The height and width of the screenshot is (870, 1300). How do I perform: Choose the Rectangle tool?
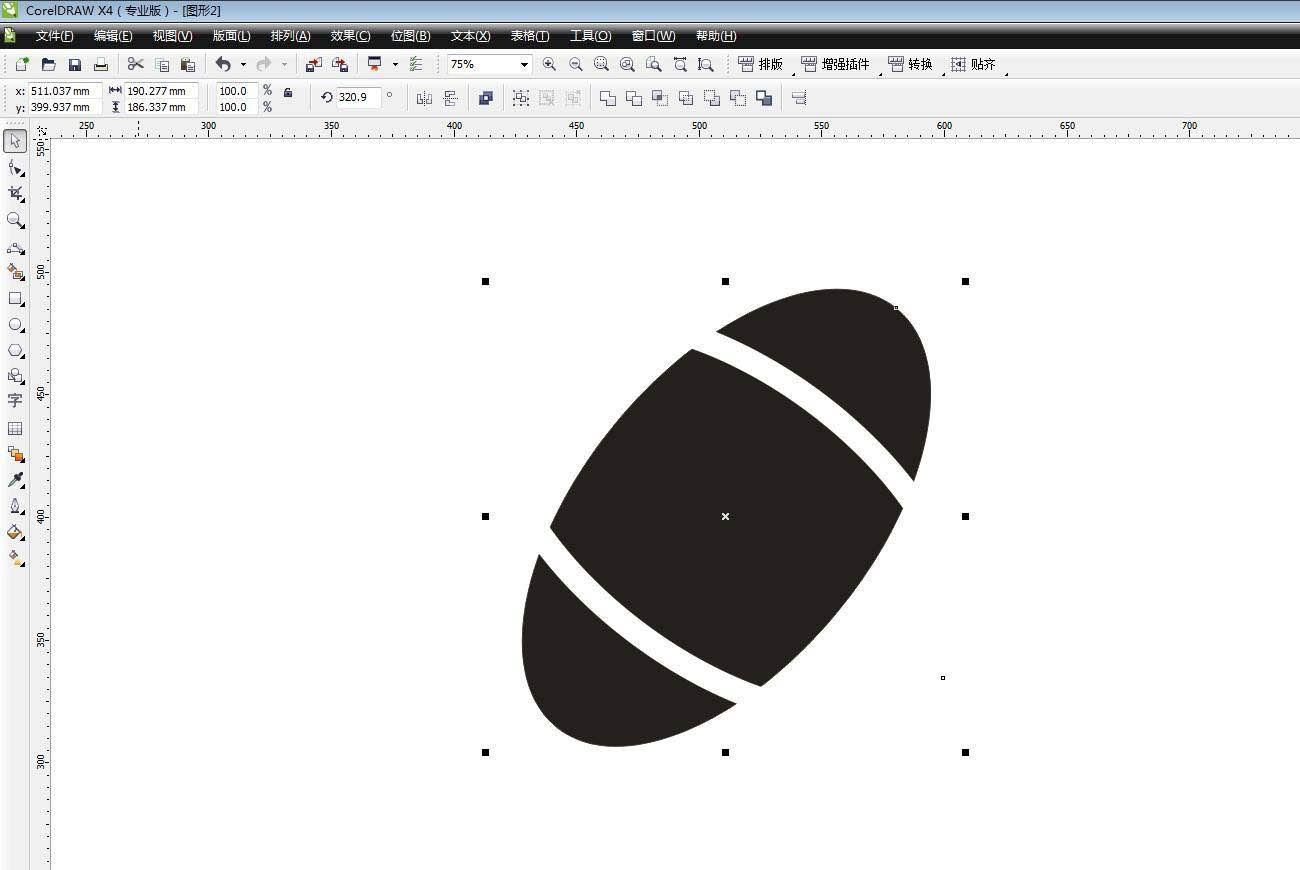click(15, 299)
